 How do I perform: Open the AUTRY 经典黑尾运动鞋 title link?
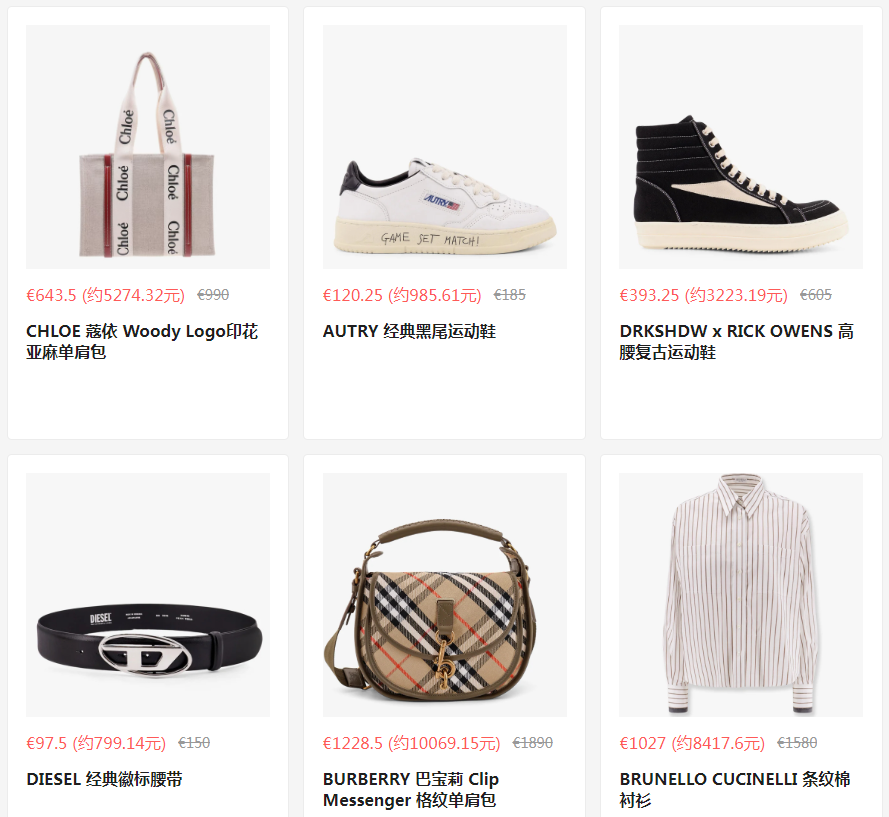click(409, 331)
